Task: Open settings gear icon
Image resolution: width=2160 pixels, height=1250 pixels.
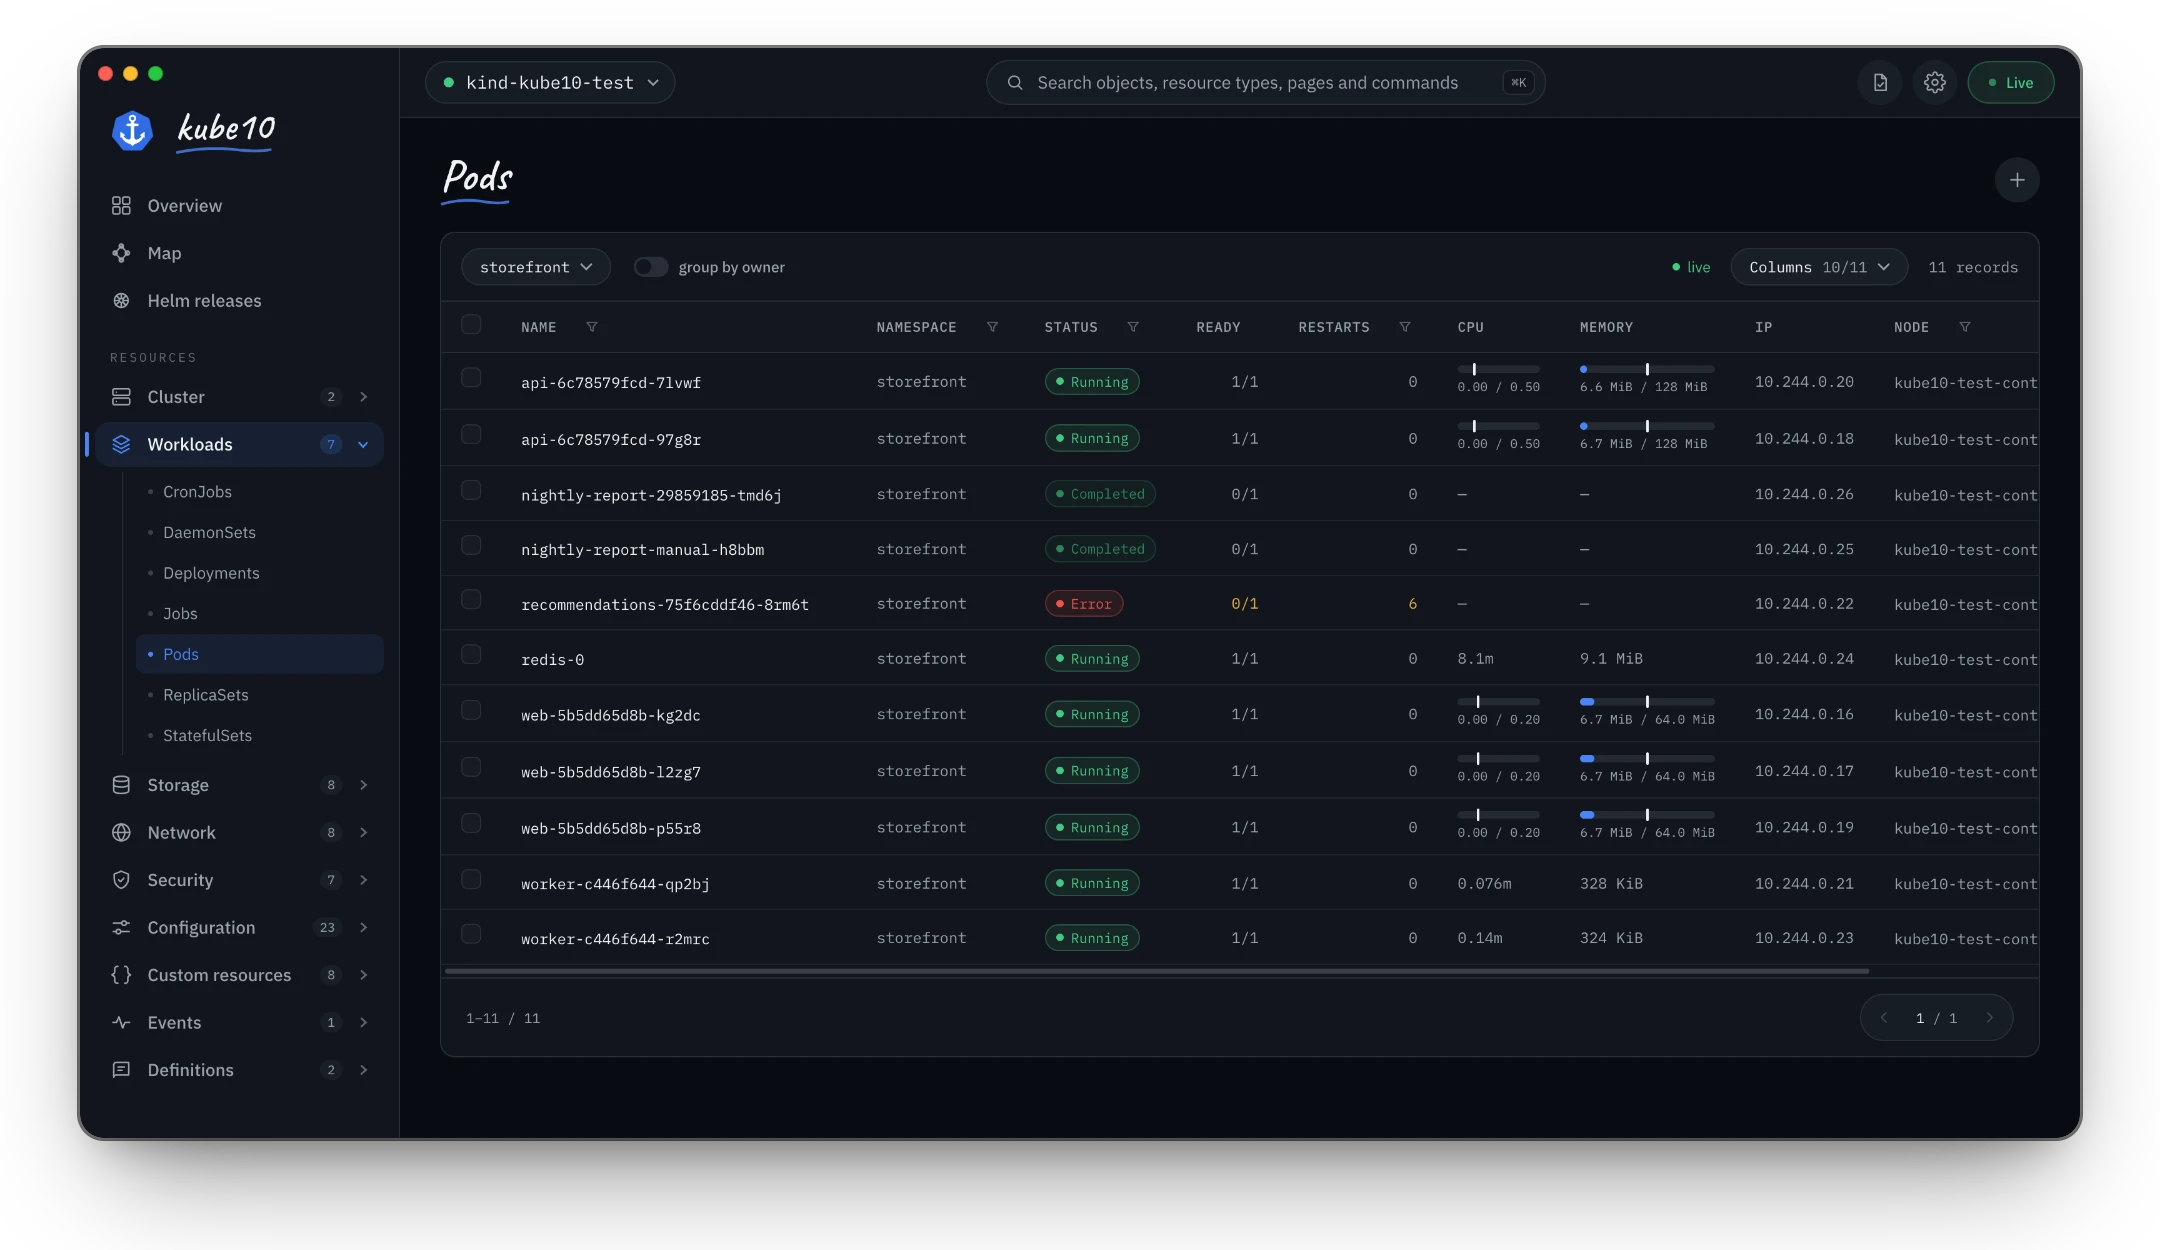Action: pos(1935,83)
